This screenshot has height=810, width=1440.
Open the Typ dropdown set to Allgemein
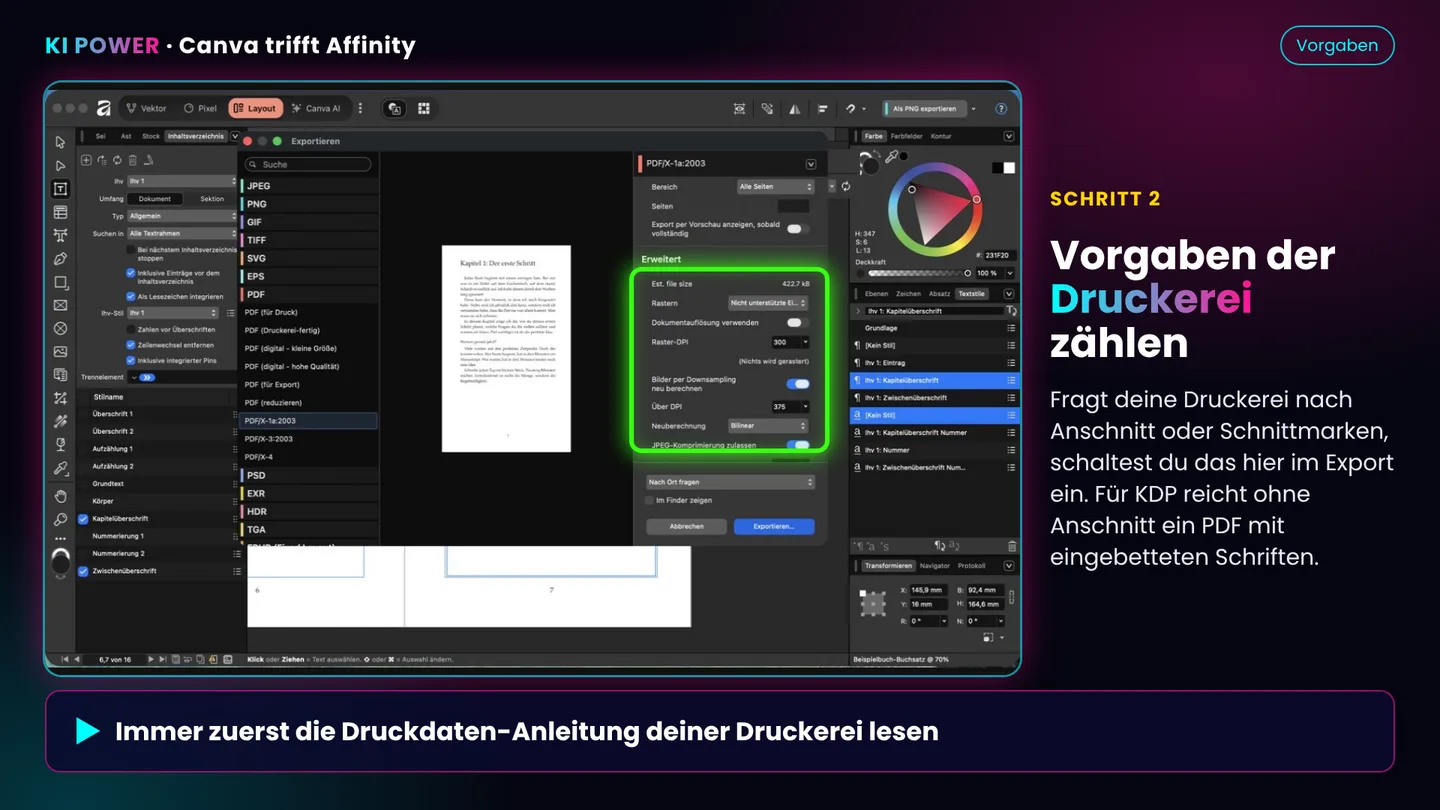pyautogui.click(x=182, y=216)
